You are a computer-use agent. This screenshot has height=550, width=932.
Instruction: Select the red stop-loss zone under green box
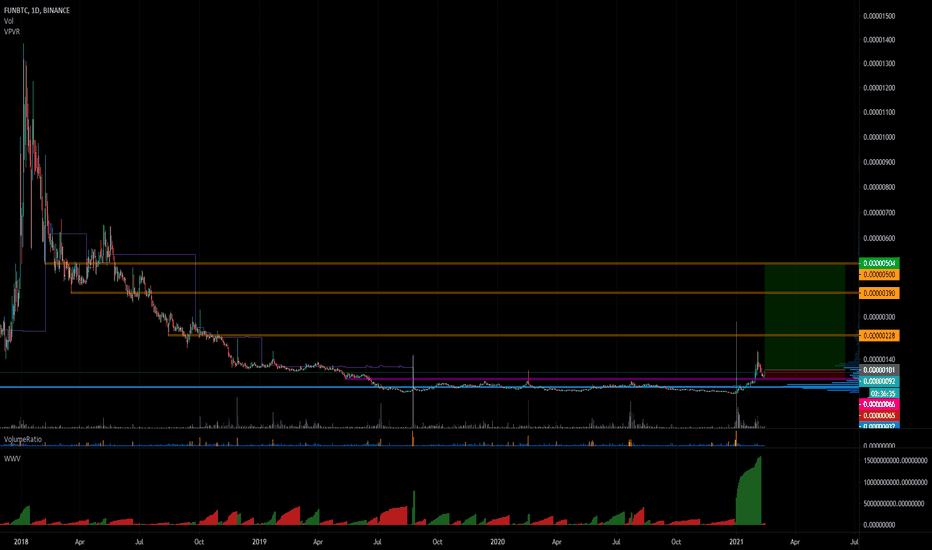tap(805, 374)
